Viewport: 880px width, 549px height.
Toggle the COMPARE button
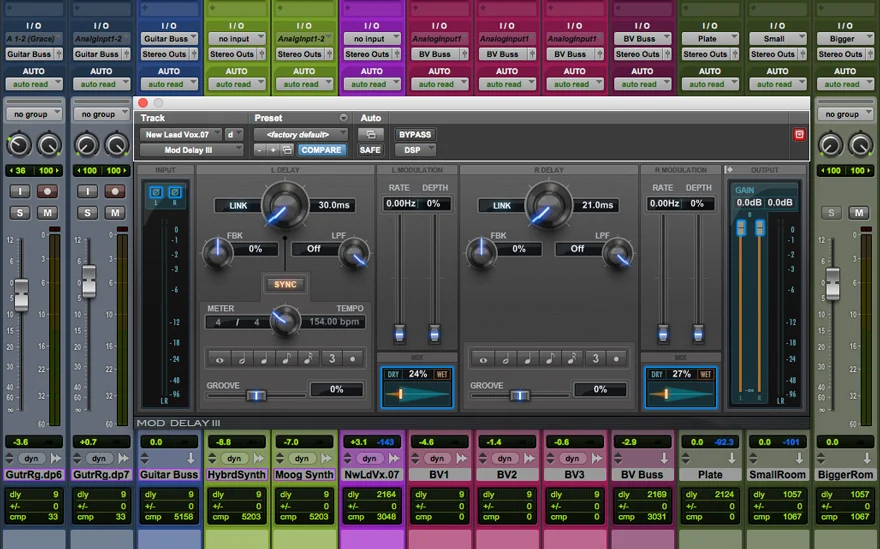click(321, 150)
